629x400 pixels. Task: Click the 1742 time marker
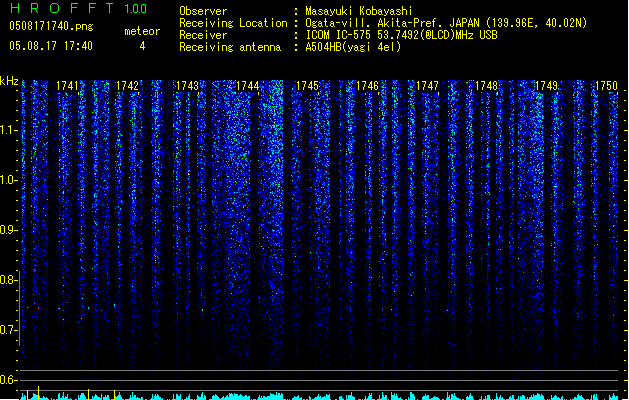[127, 86]
